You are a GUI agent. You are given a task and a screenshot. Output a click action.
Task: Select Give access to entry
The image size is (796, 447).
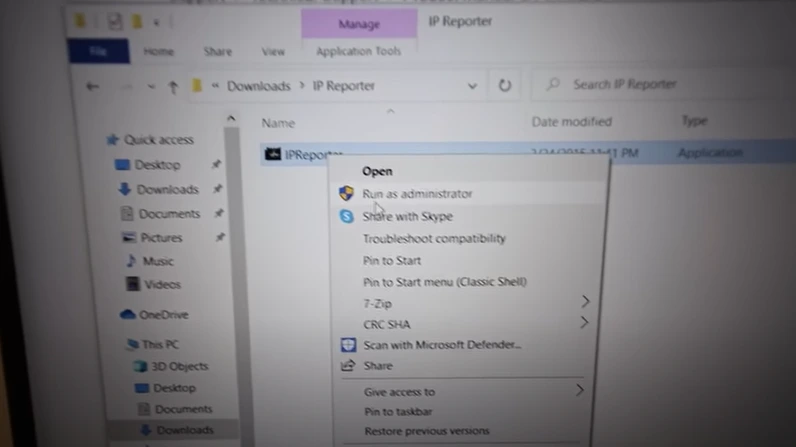tap(399, 392)
